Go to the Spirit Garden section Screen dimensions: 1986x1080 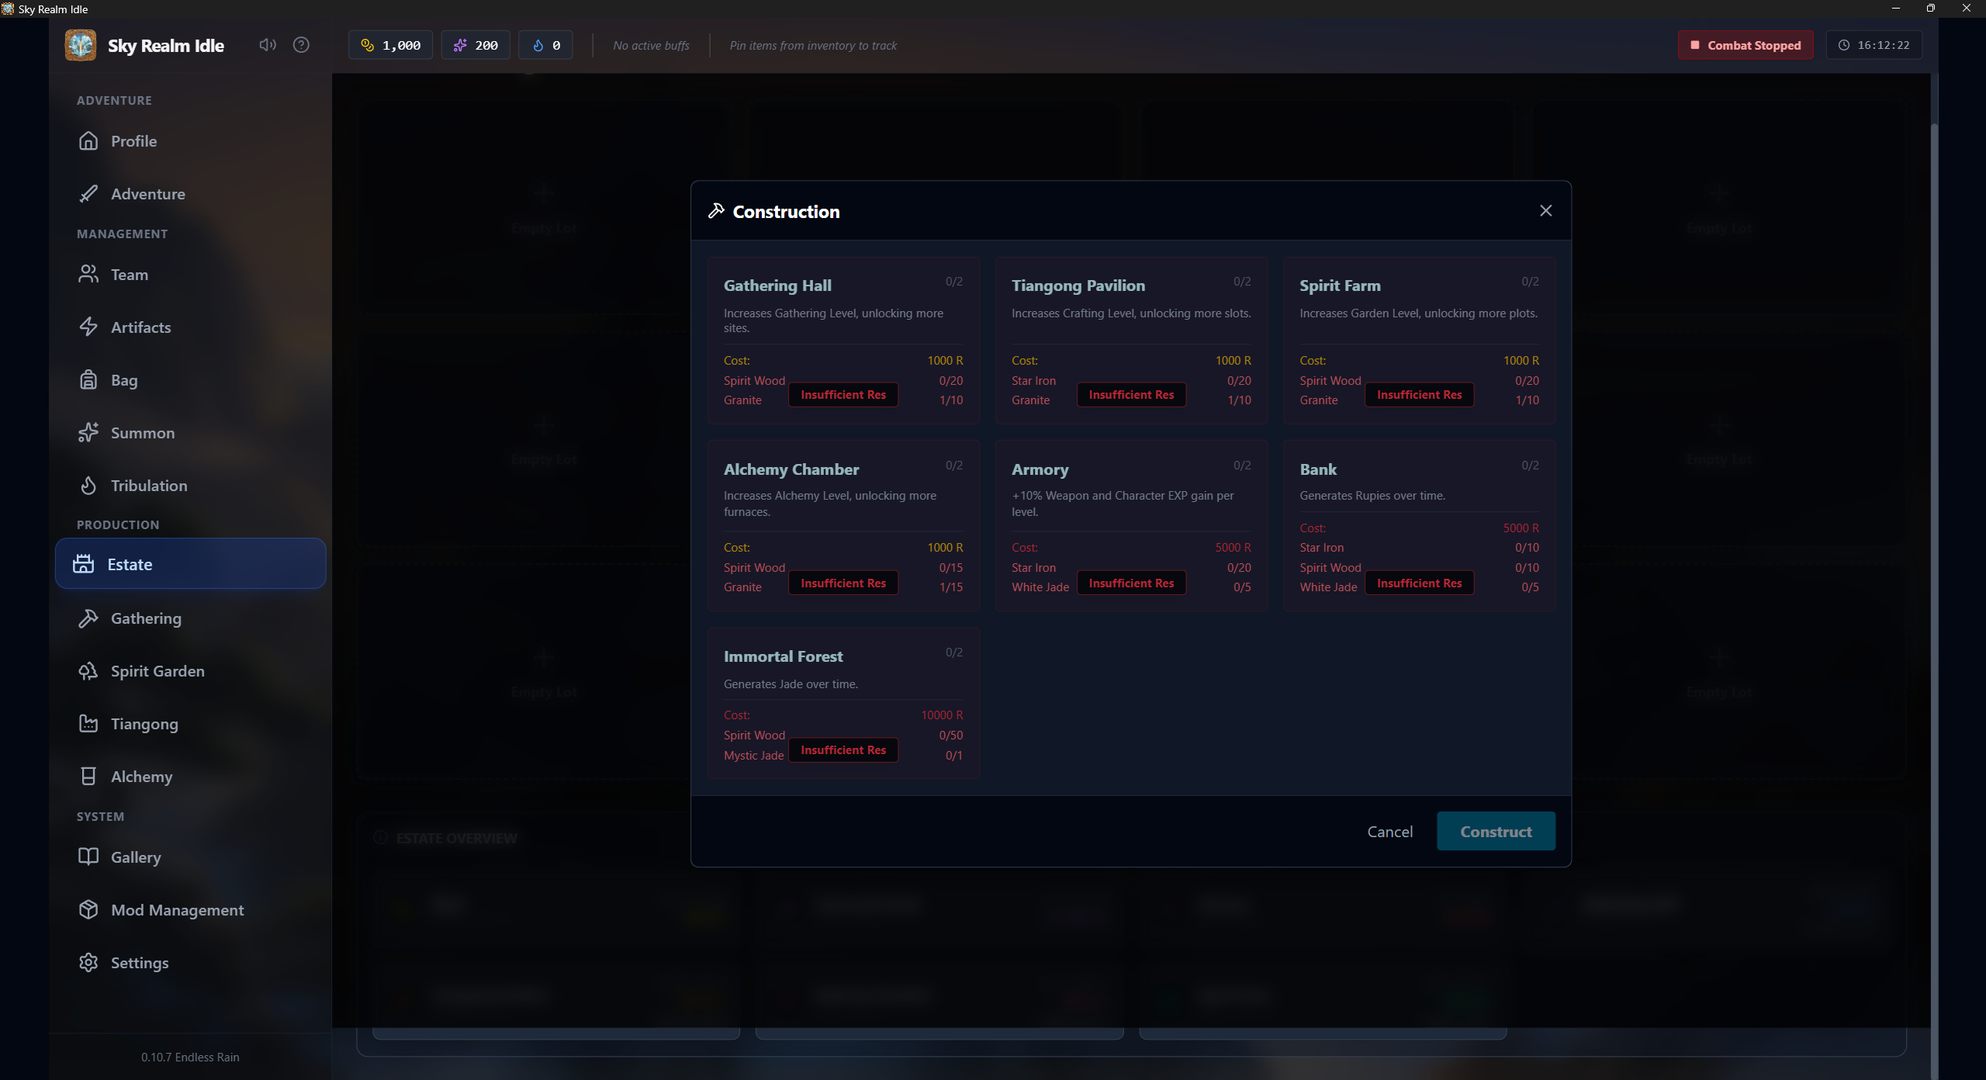(x=157, y=671)
